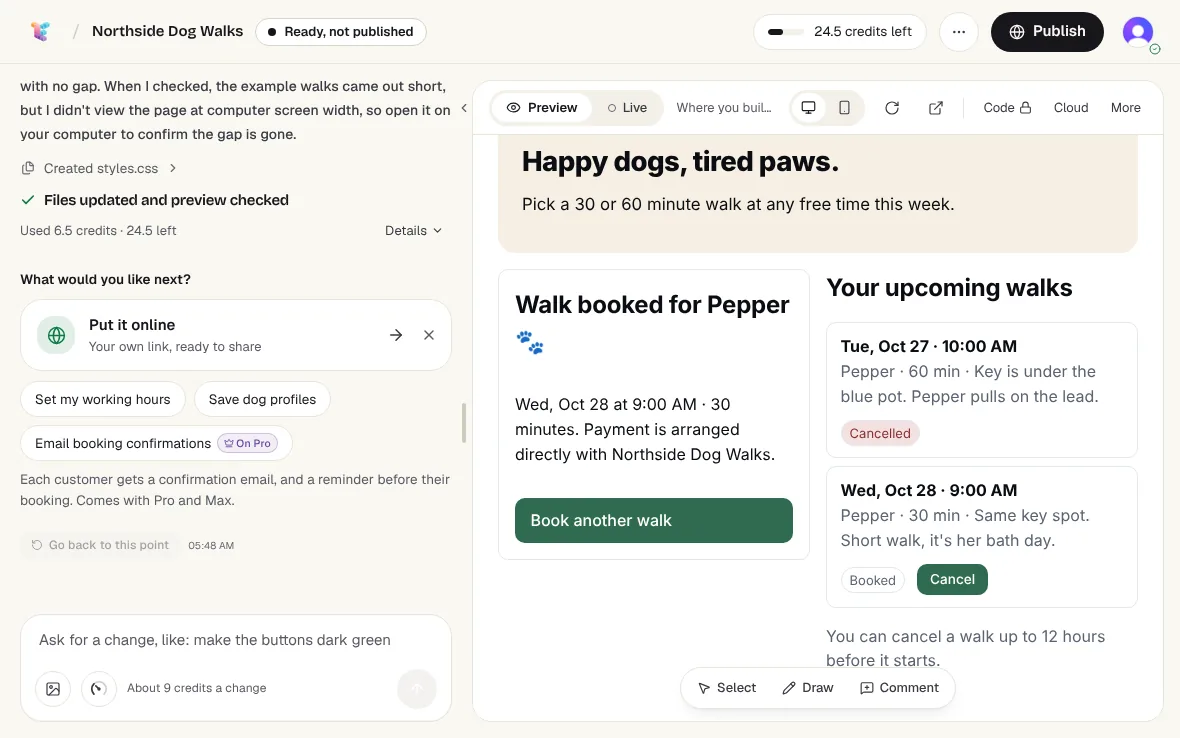
Task: Click the About 9 credits a change text
Action: 196,688
